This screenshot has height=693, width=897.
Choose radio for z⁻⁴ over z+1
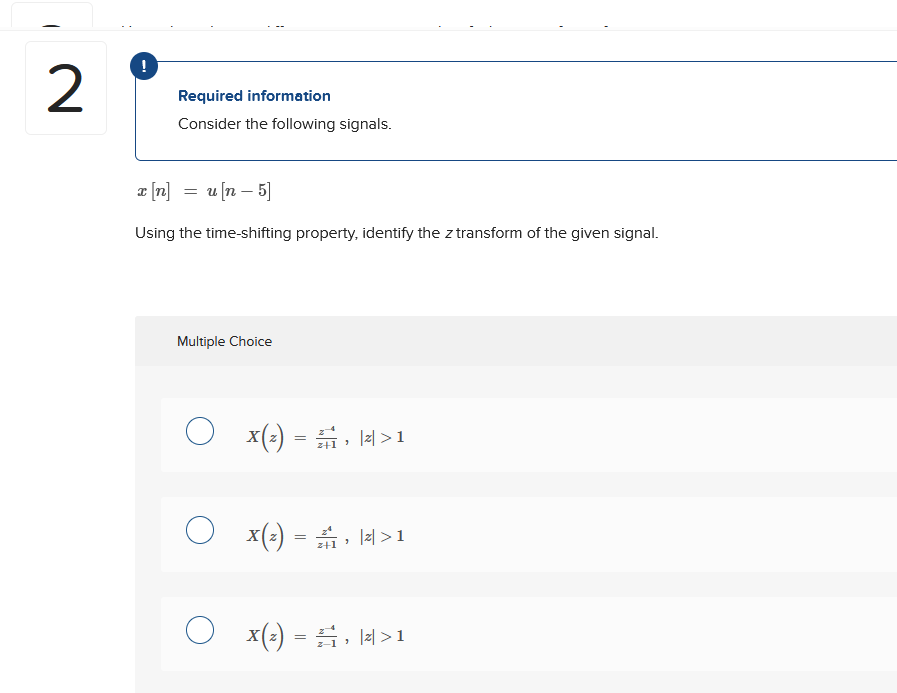tap(200, 431)
